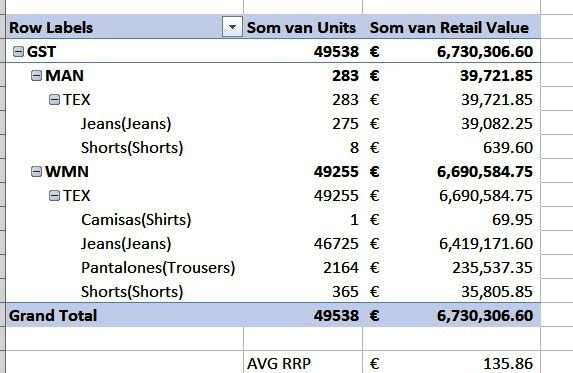
Task: Collapse the GST group
Action: pyautogui.click(x=18, y=52)
